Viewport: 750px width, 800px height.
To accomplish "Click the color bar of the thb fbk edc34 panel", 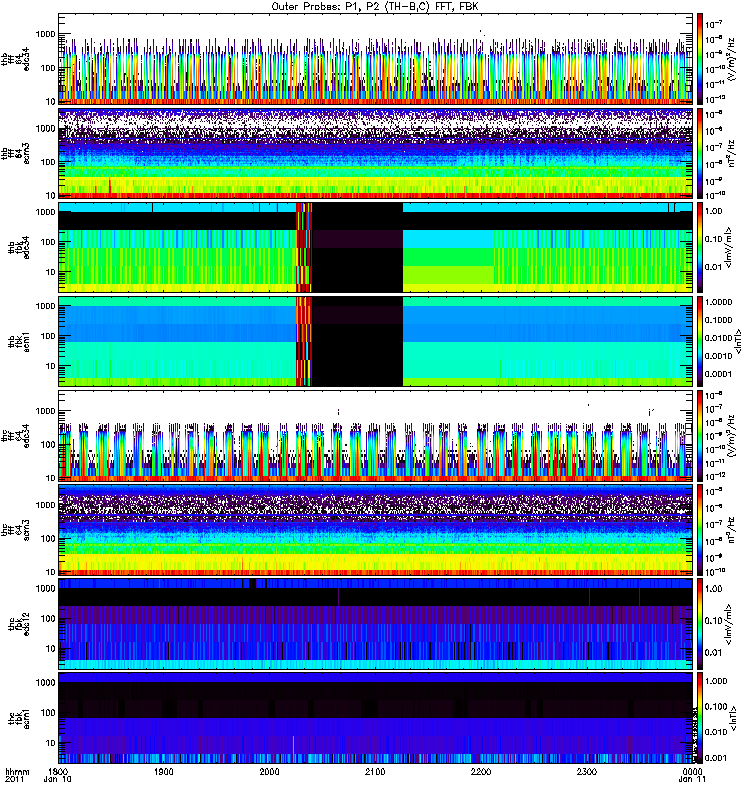I will (701, 247).
